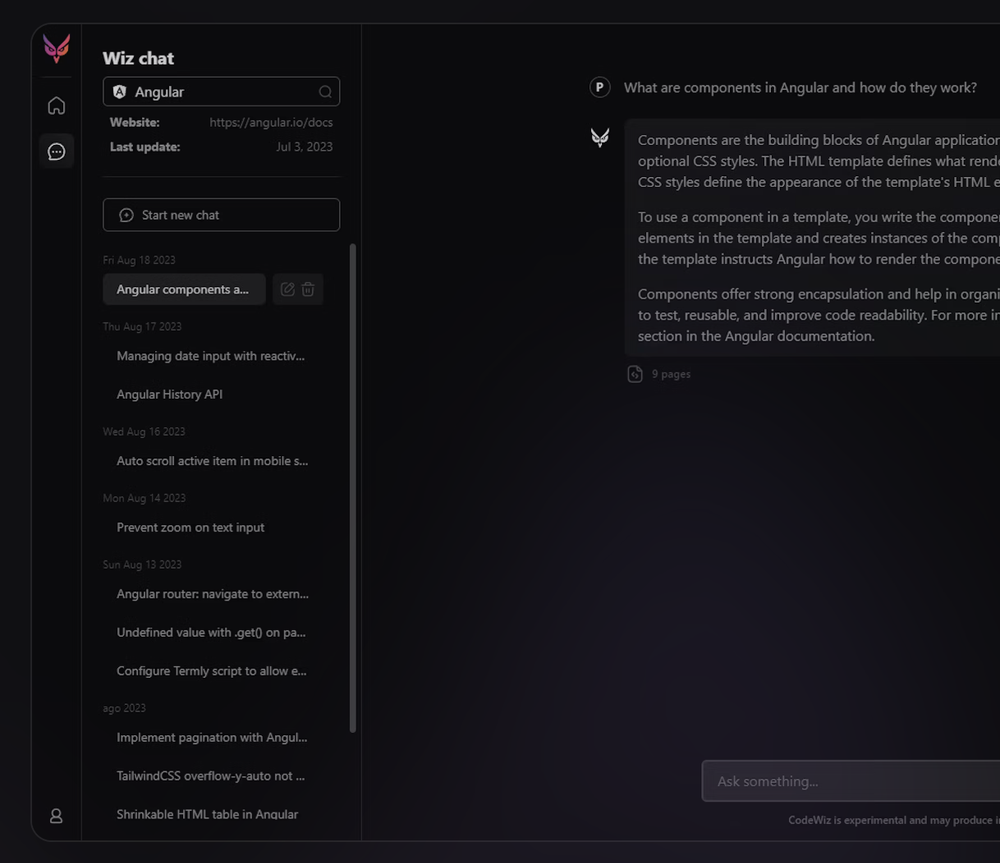
Task: Click the Thu Aug 17 2023 date label
Action: pos(142,327)
